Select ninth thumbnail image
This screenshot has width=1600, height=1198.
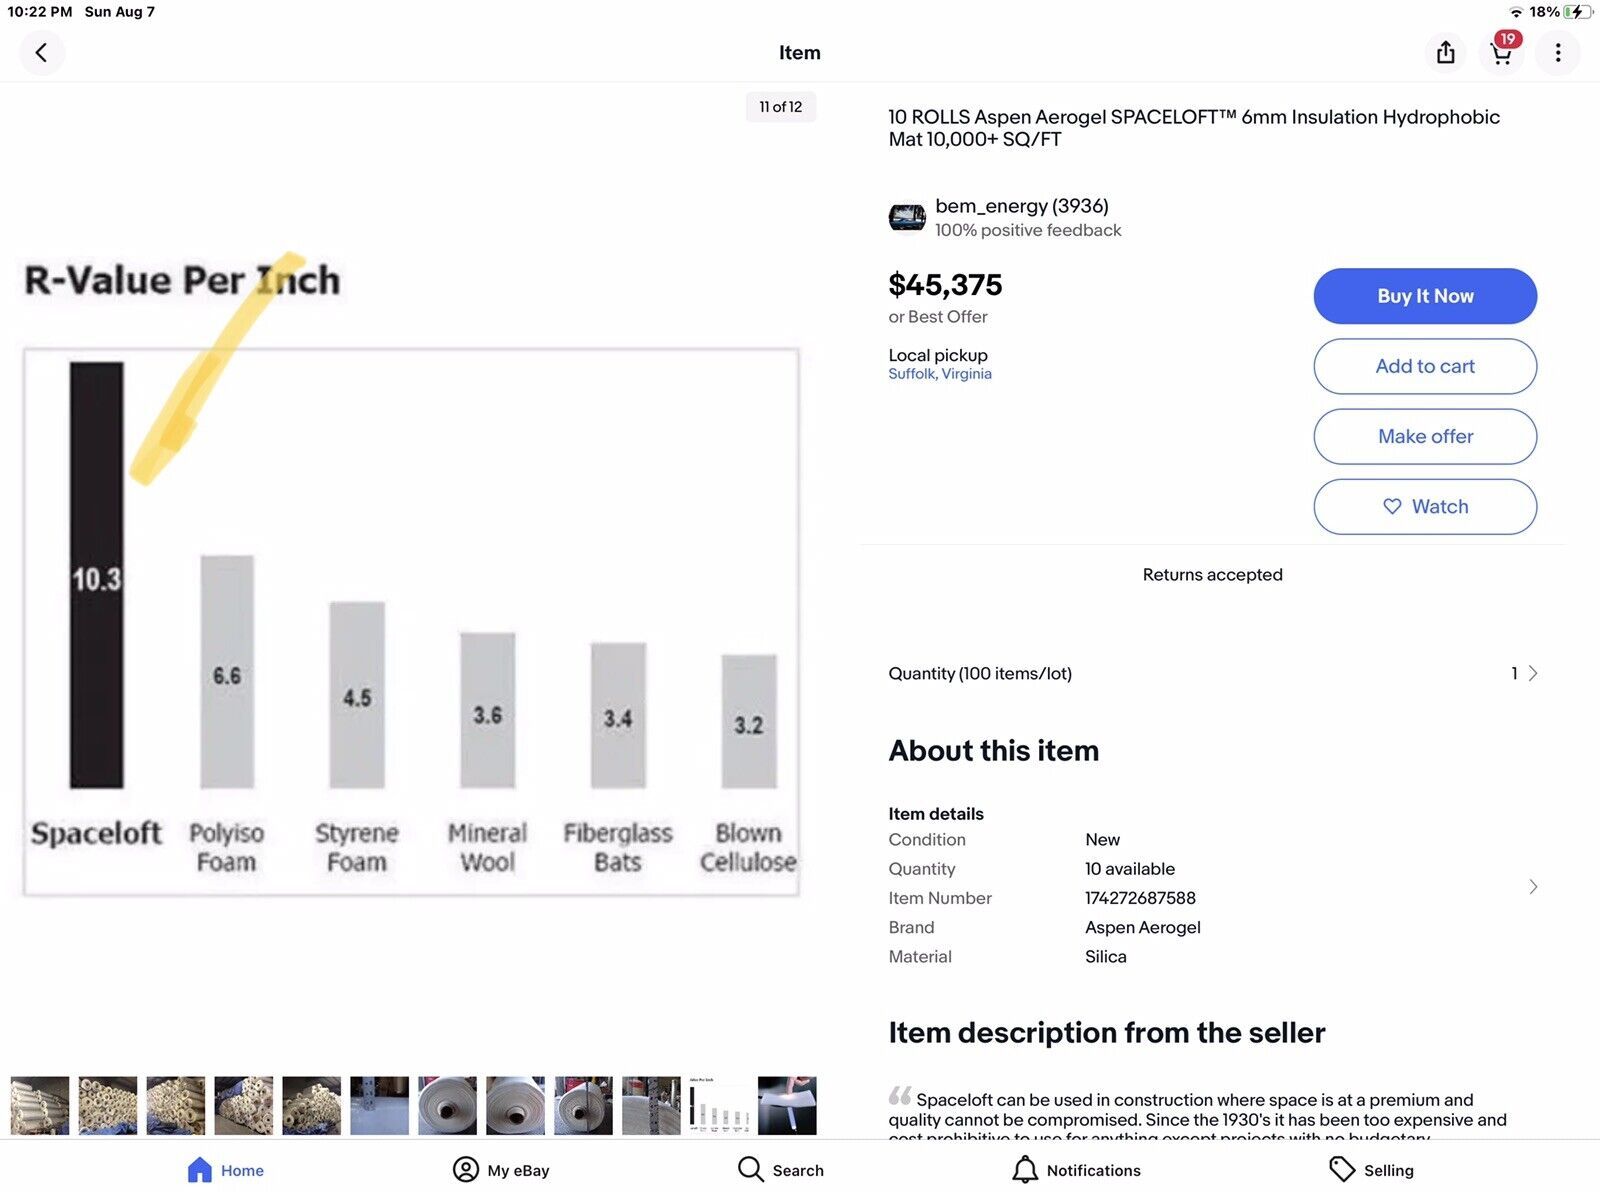(x=584, y=1105)
